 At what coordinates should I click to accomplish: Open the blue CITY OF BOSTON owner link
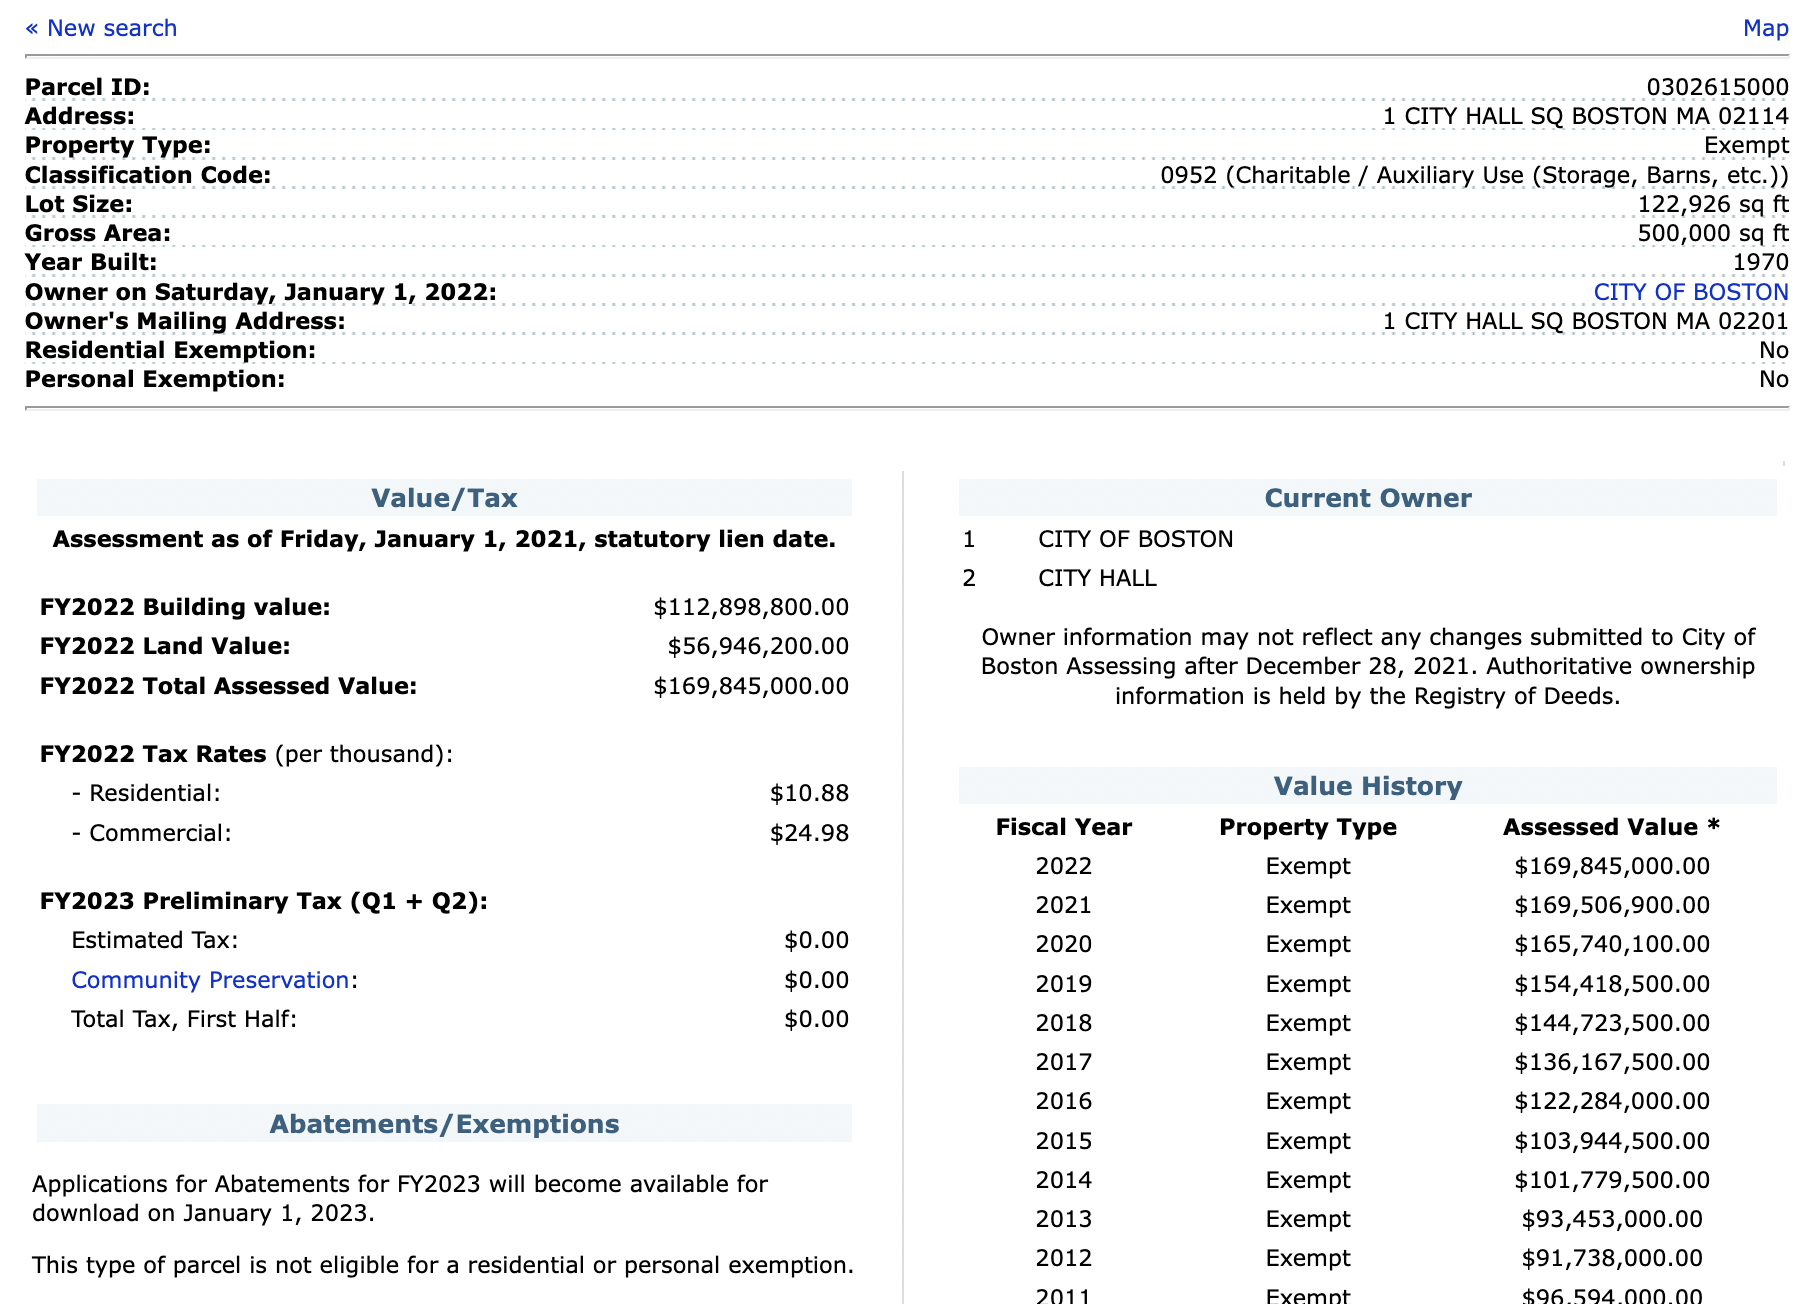point(1690,292)
